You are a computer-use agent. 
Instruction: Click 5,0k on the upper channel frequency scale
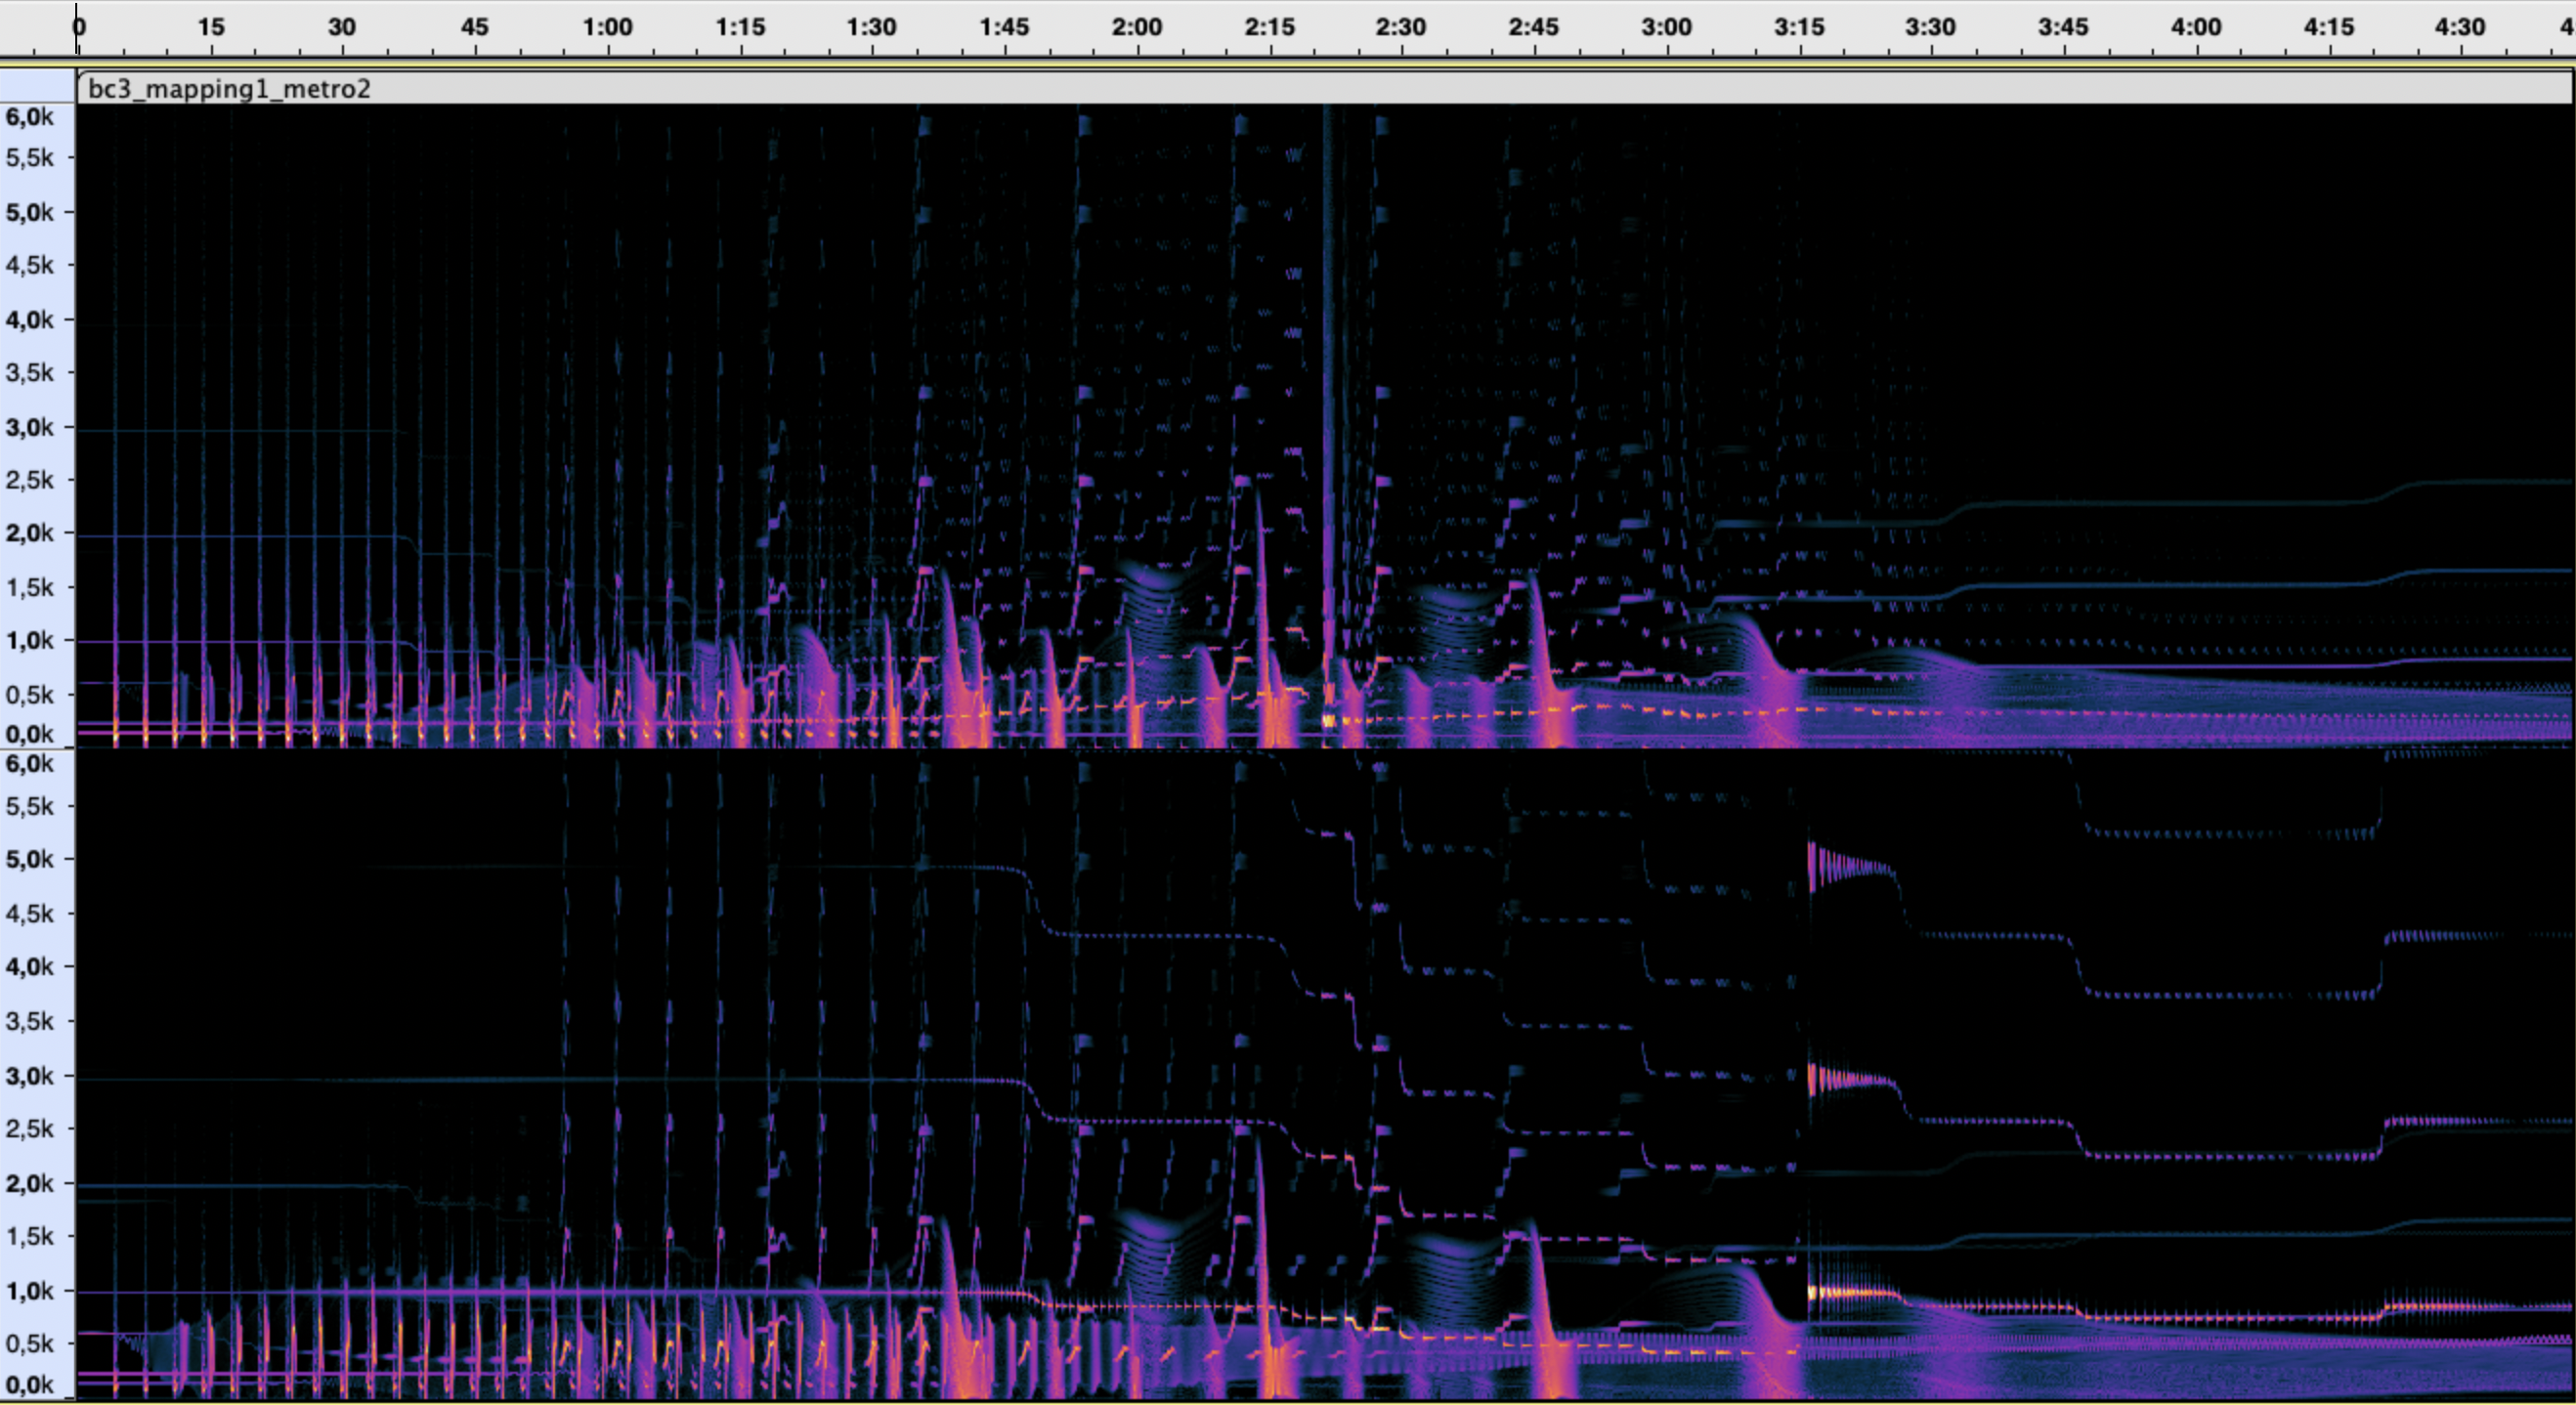click(x=30, y=212)
